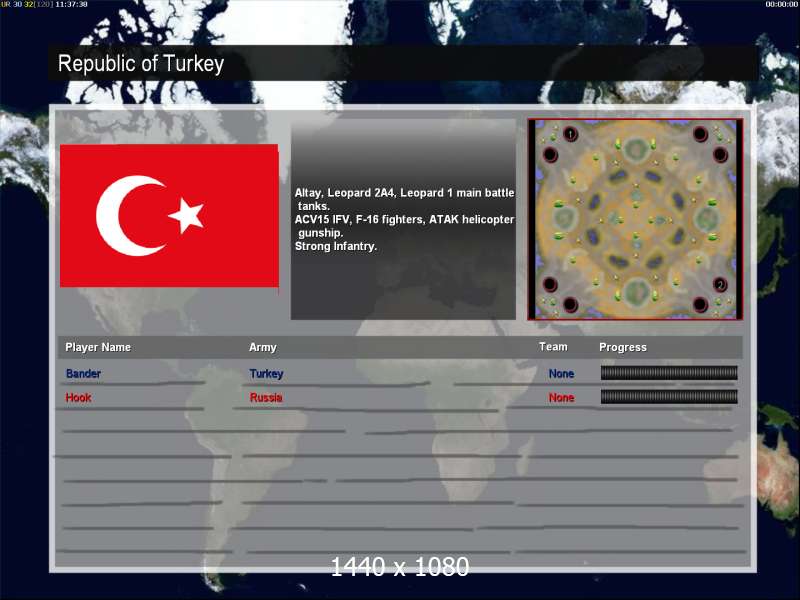This screenshot has width=800, height=600.
Task: Click the Team column header
Action: 553,347
